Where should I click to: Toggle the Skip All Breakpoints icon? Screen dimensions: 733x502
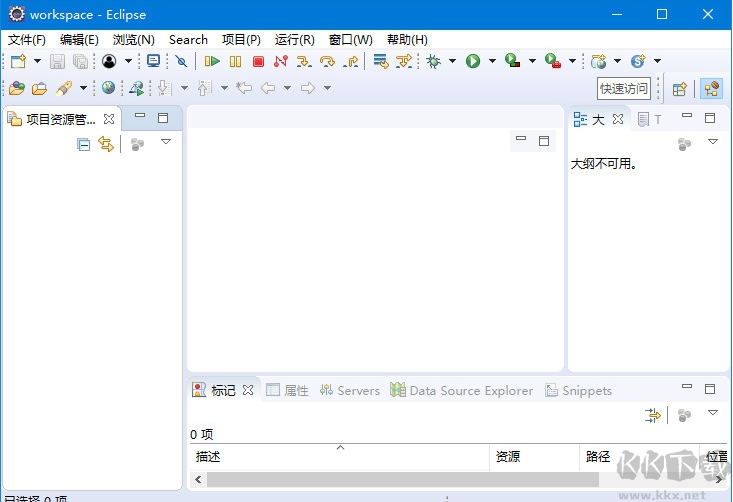click(181, 62)
